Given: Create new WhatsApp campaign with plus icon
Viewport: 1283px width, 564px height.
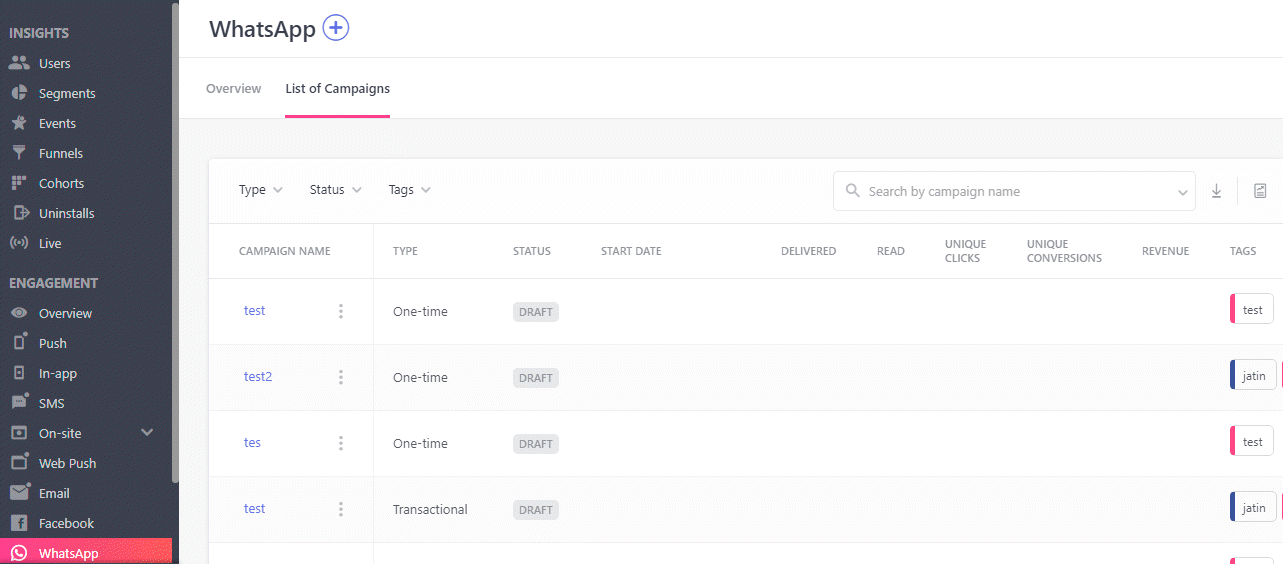Looking at the screenshot, I should click(x=336, y=28).
